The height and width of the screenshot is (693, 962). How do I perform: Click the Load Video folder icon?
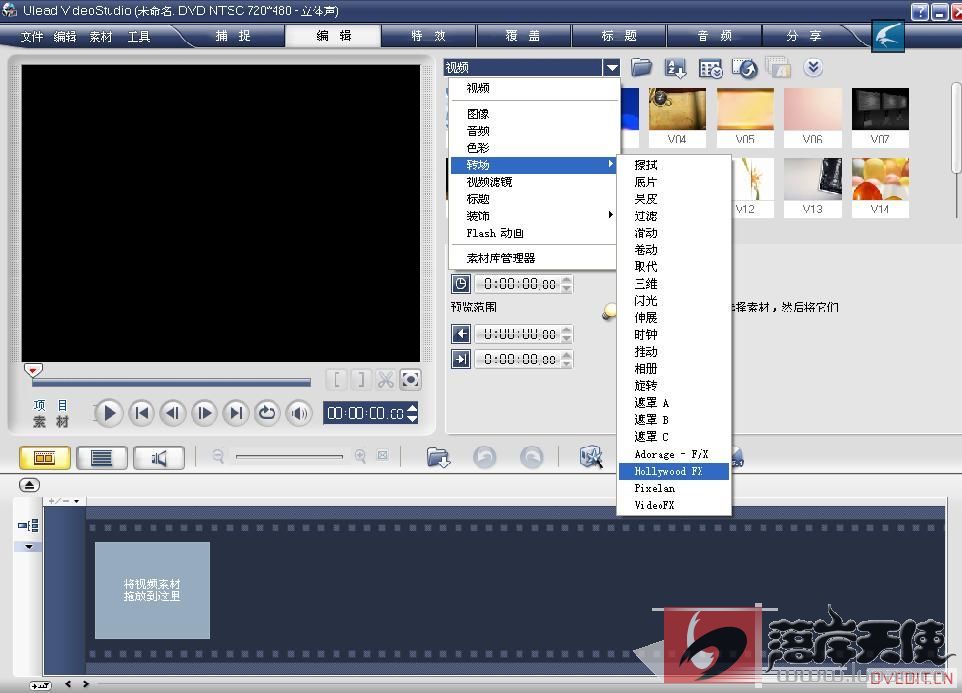pyautogui.click(x=641, y=67)
